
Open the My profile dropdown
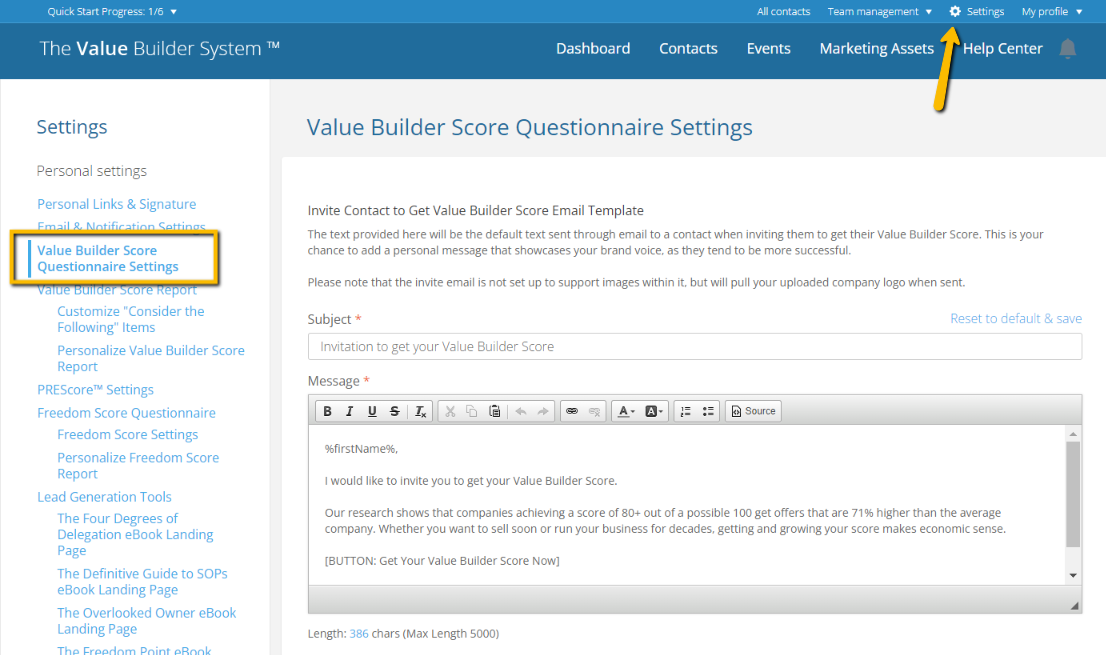point(1052,11)
